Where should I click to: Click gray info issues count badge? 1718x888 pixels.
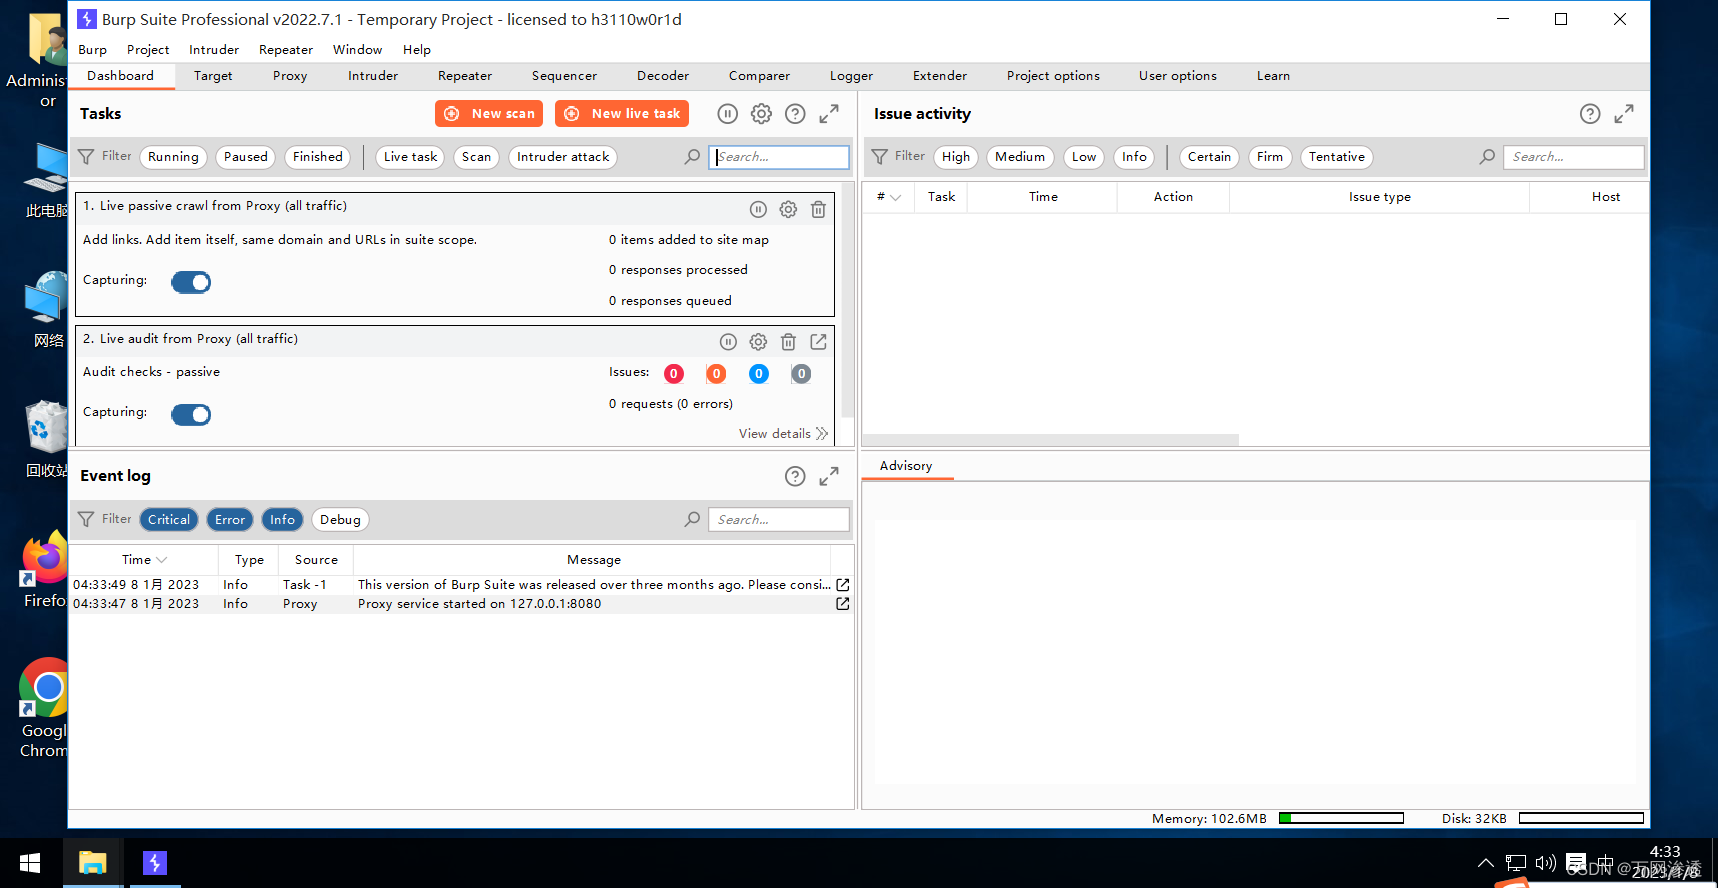click(x=801, y=374)
